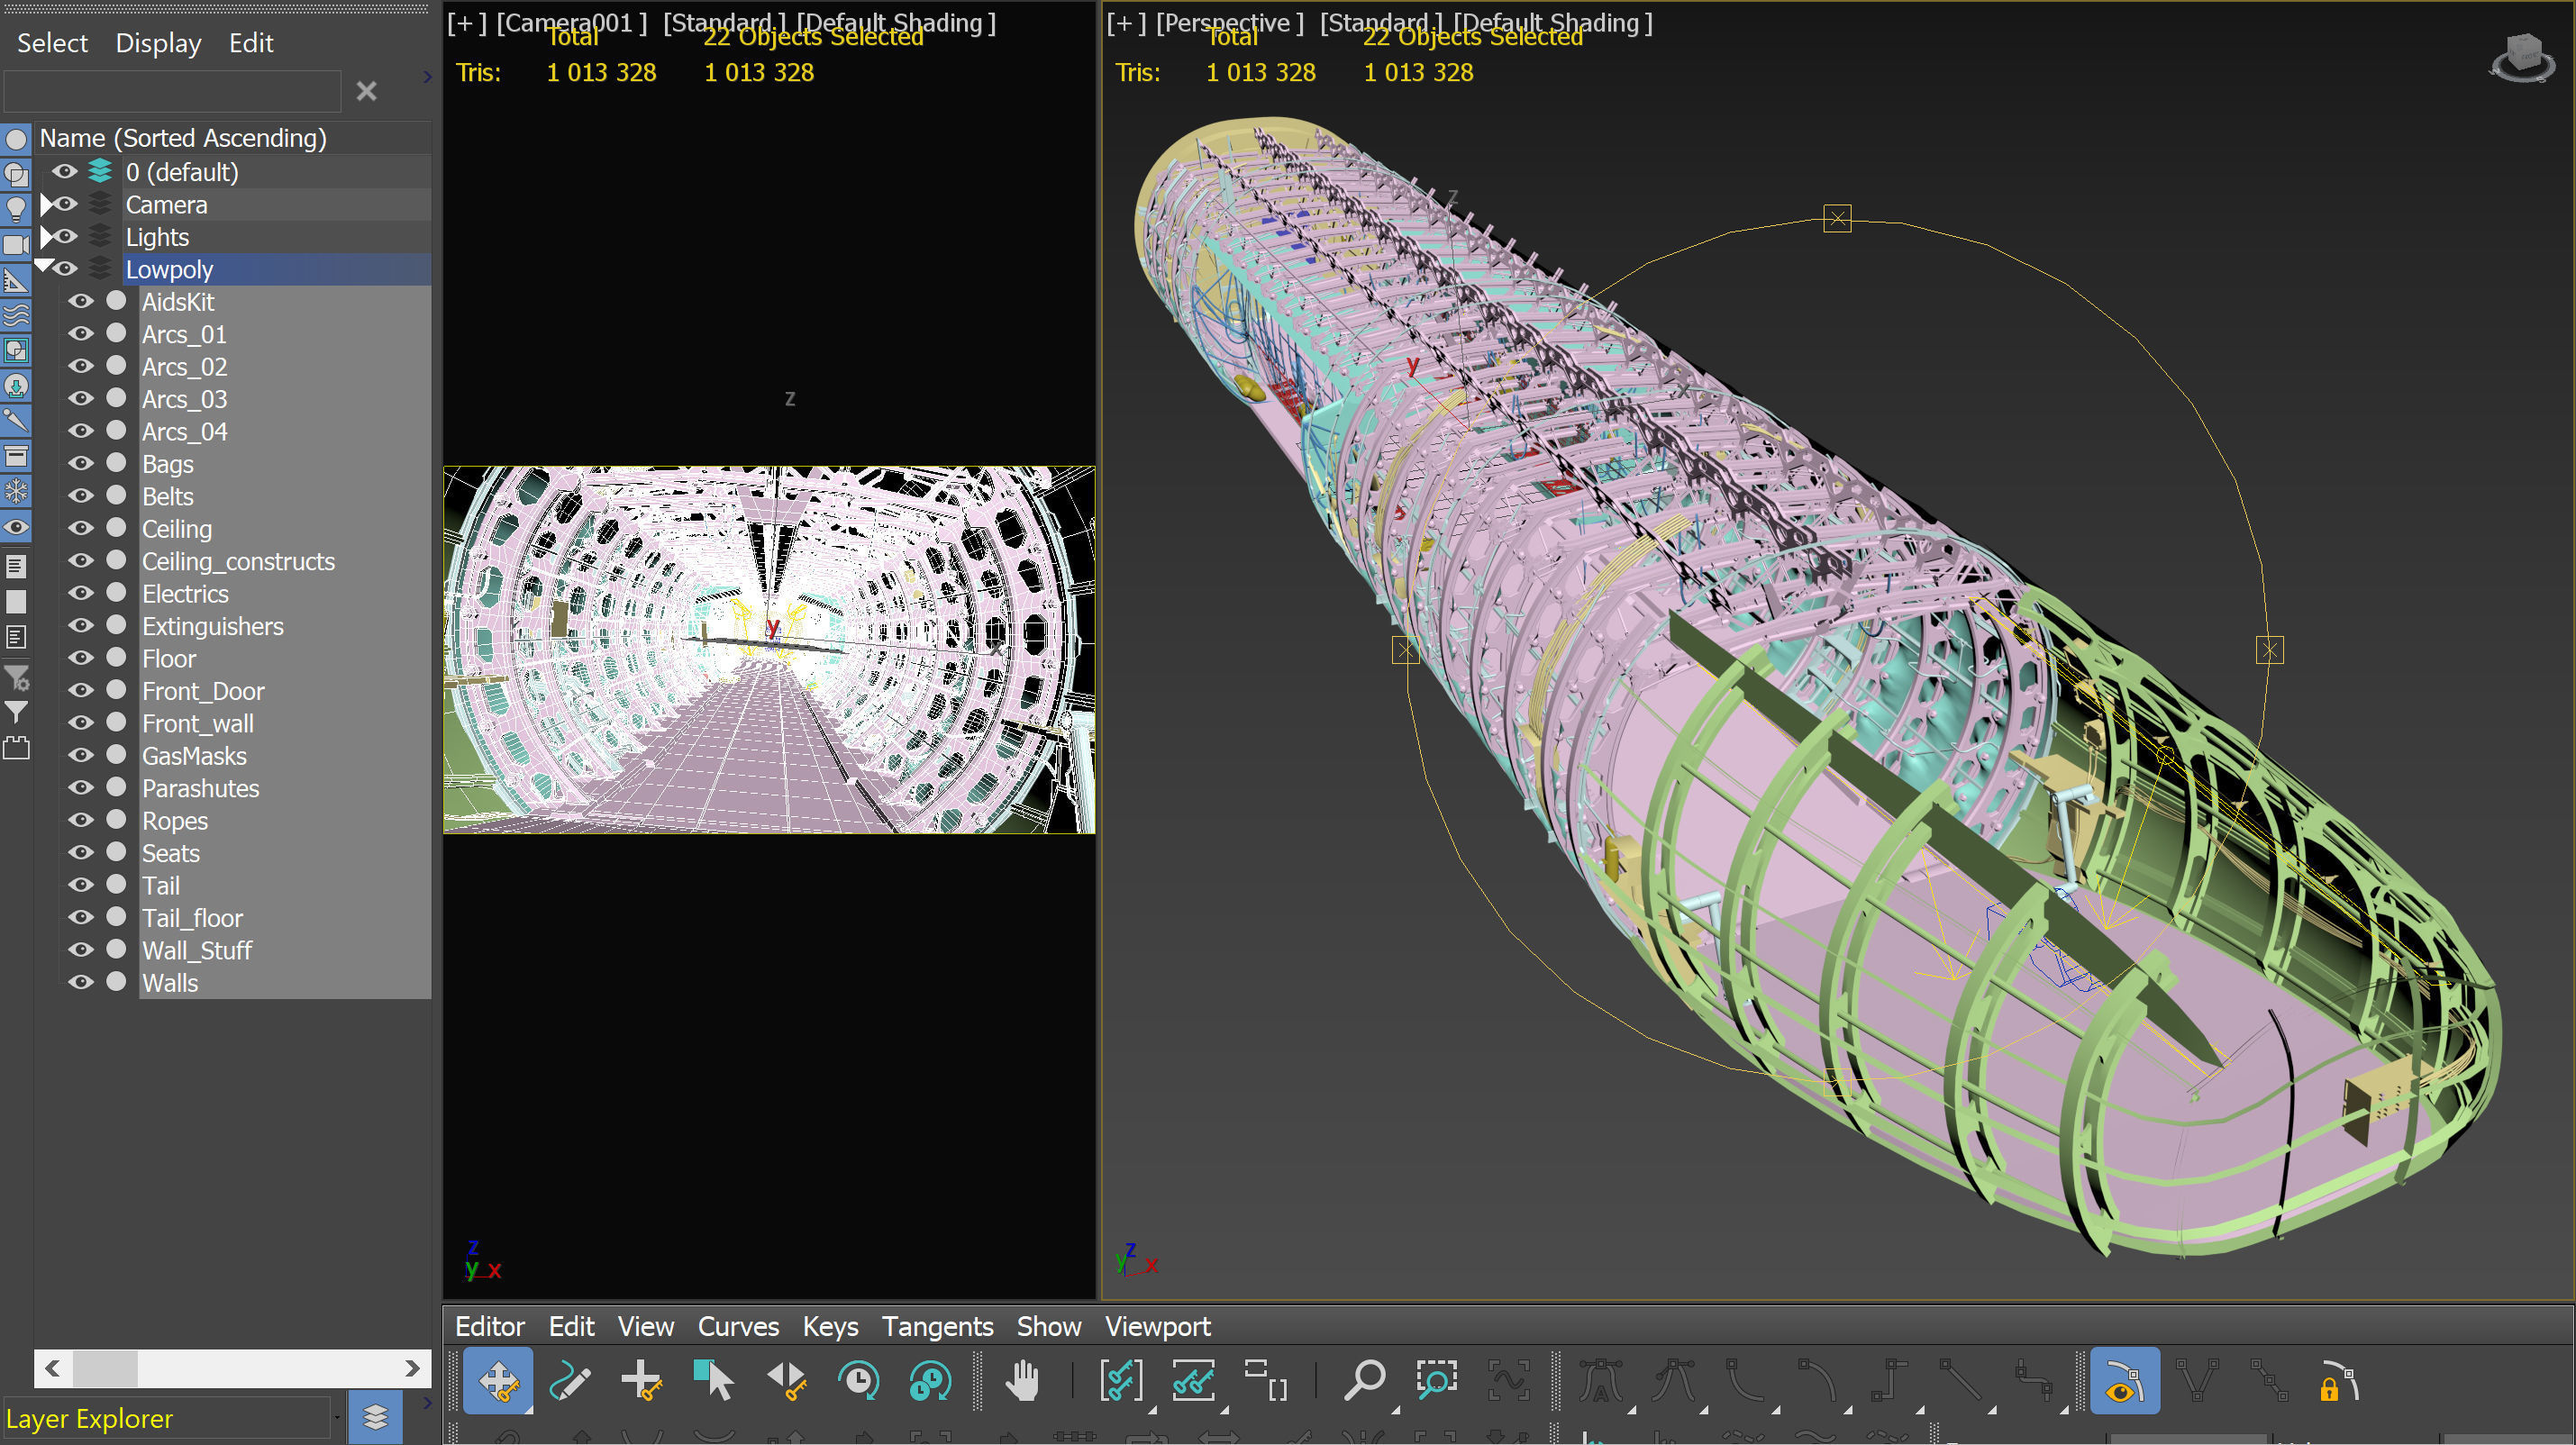Click the Layer Explorer search field
The height and width of the screenshot is (1445, 2576).
coord(172,91)
